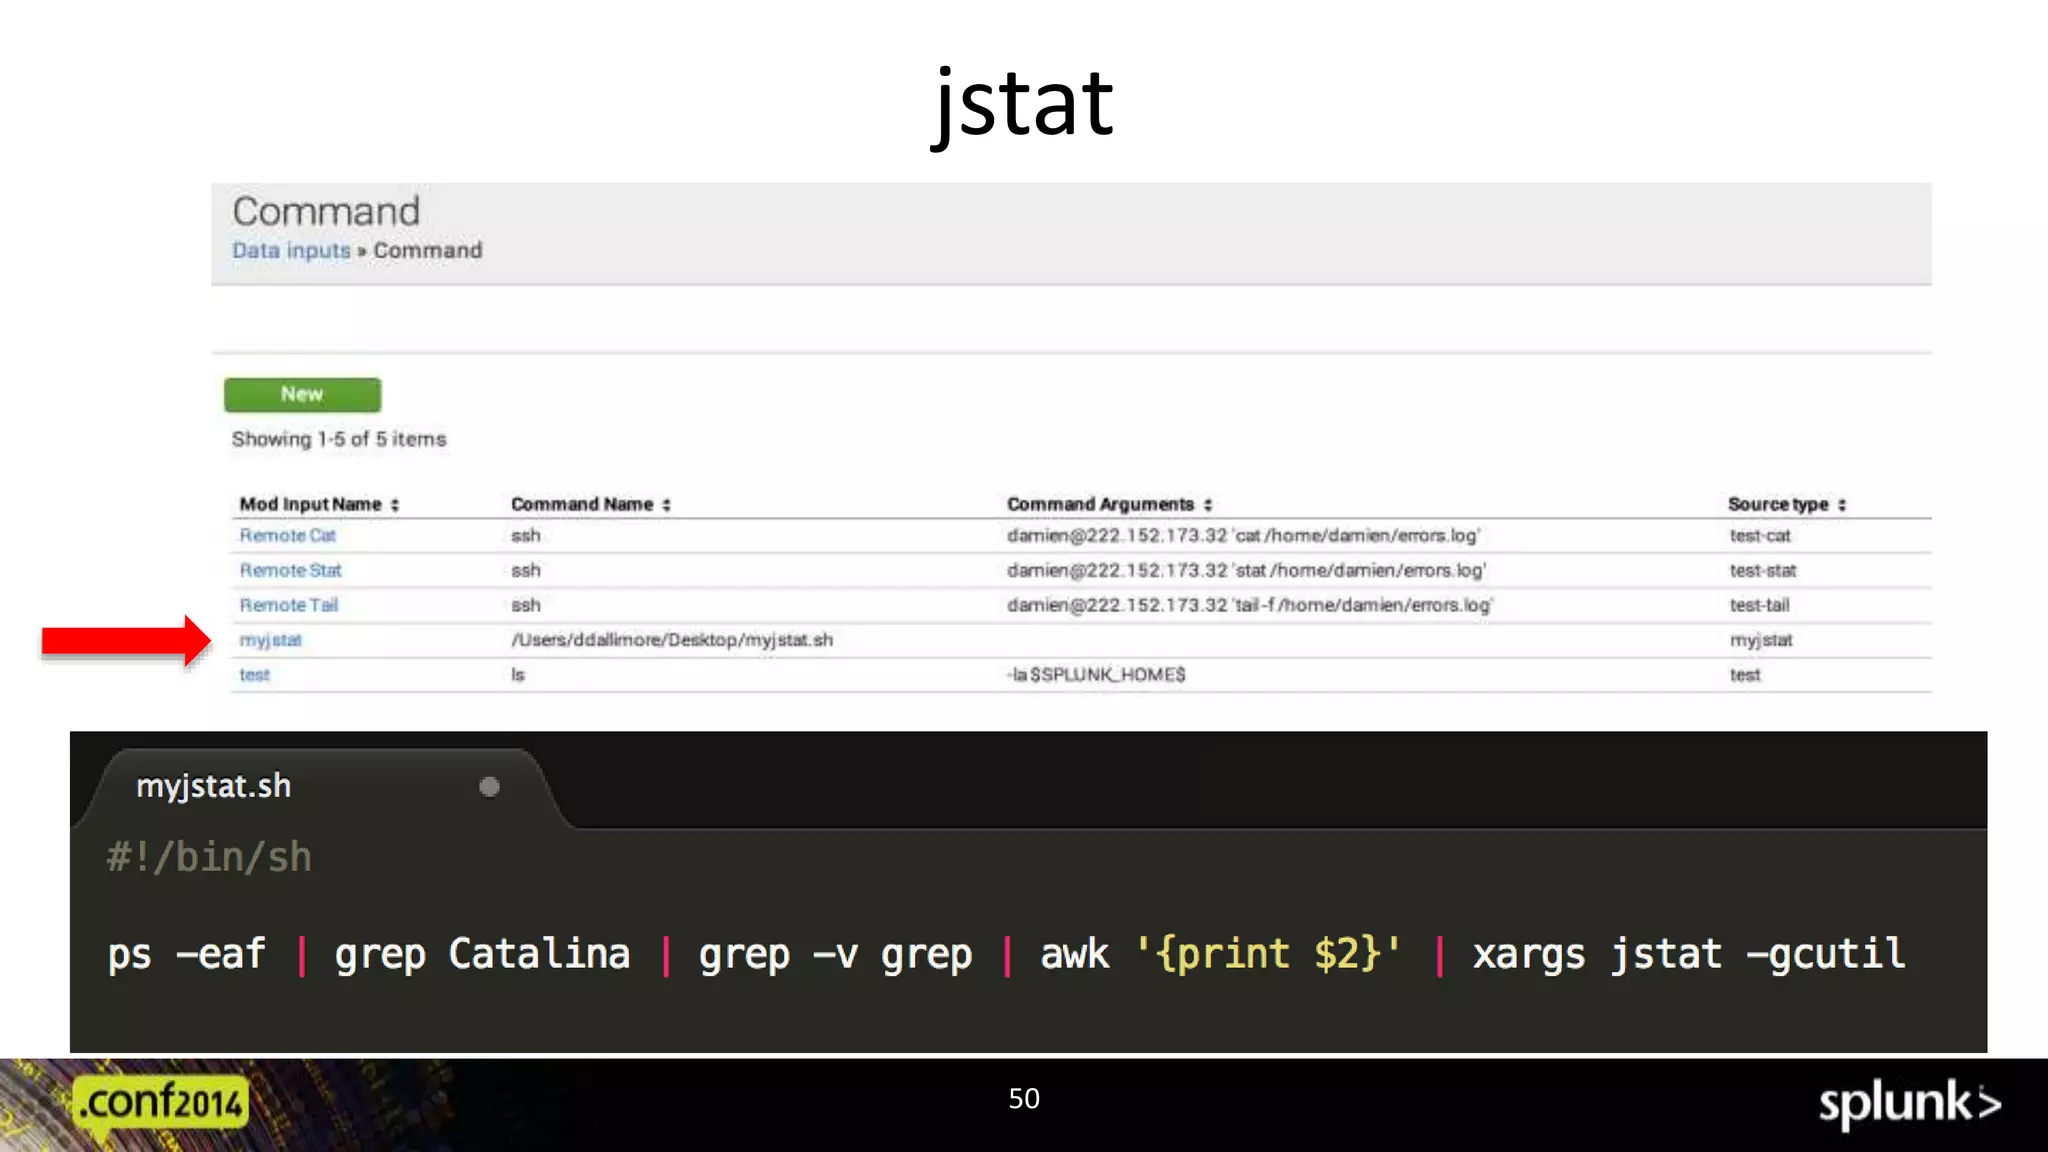Sort by Command Name column
This screenshot has height=1152, width=2048.
tap(591, 504)
